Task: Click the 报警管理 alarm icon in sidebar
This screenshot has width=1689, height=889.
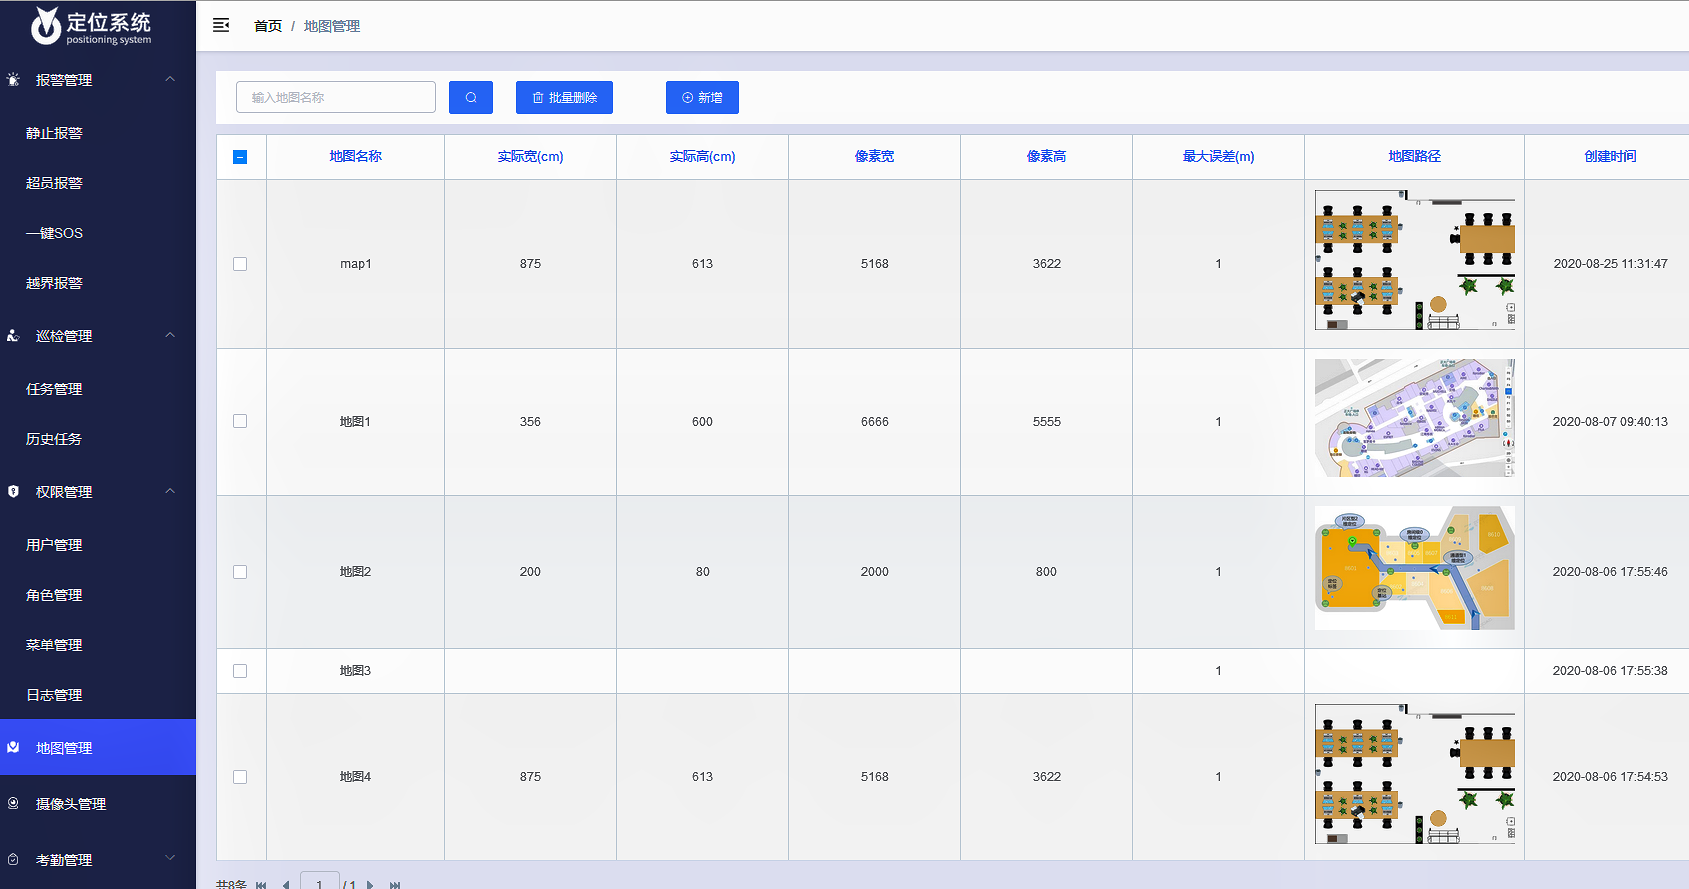Action: (13, 80)
